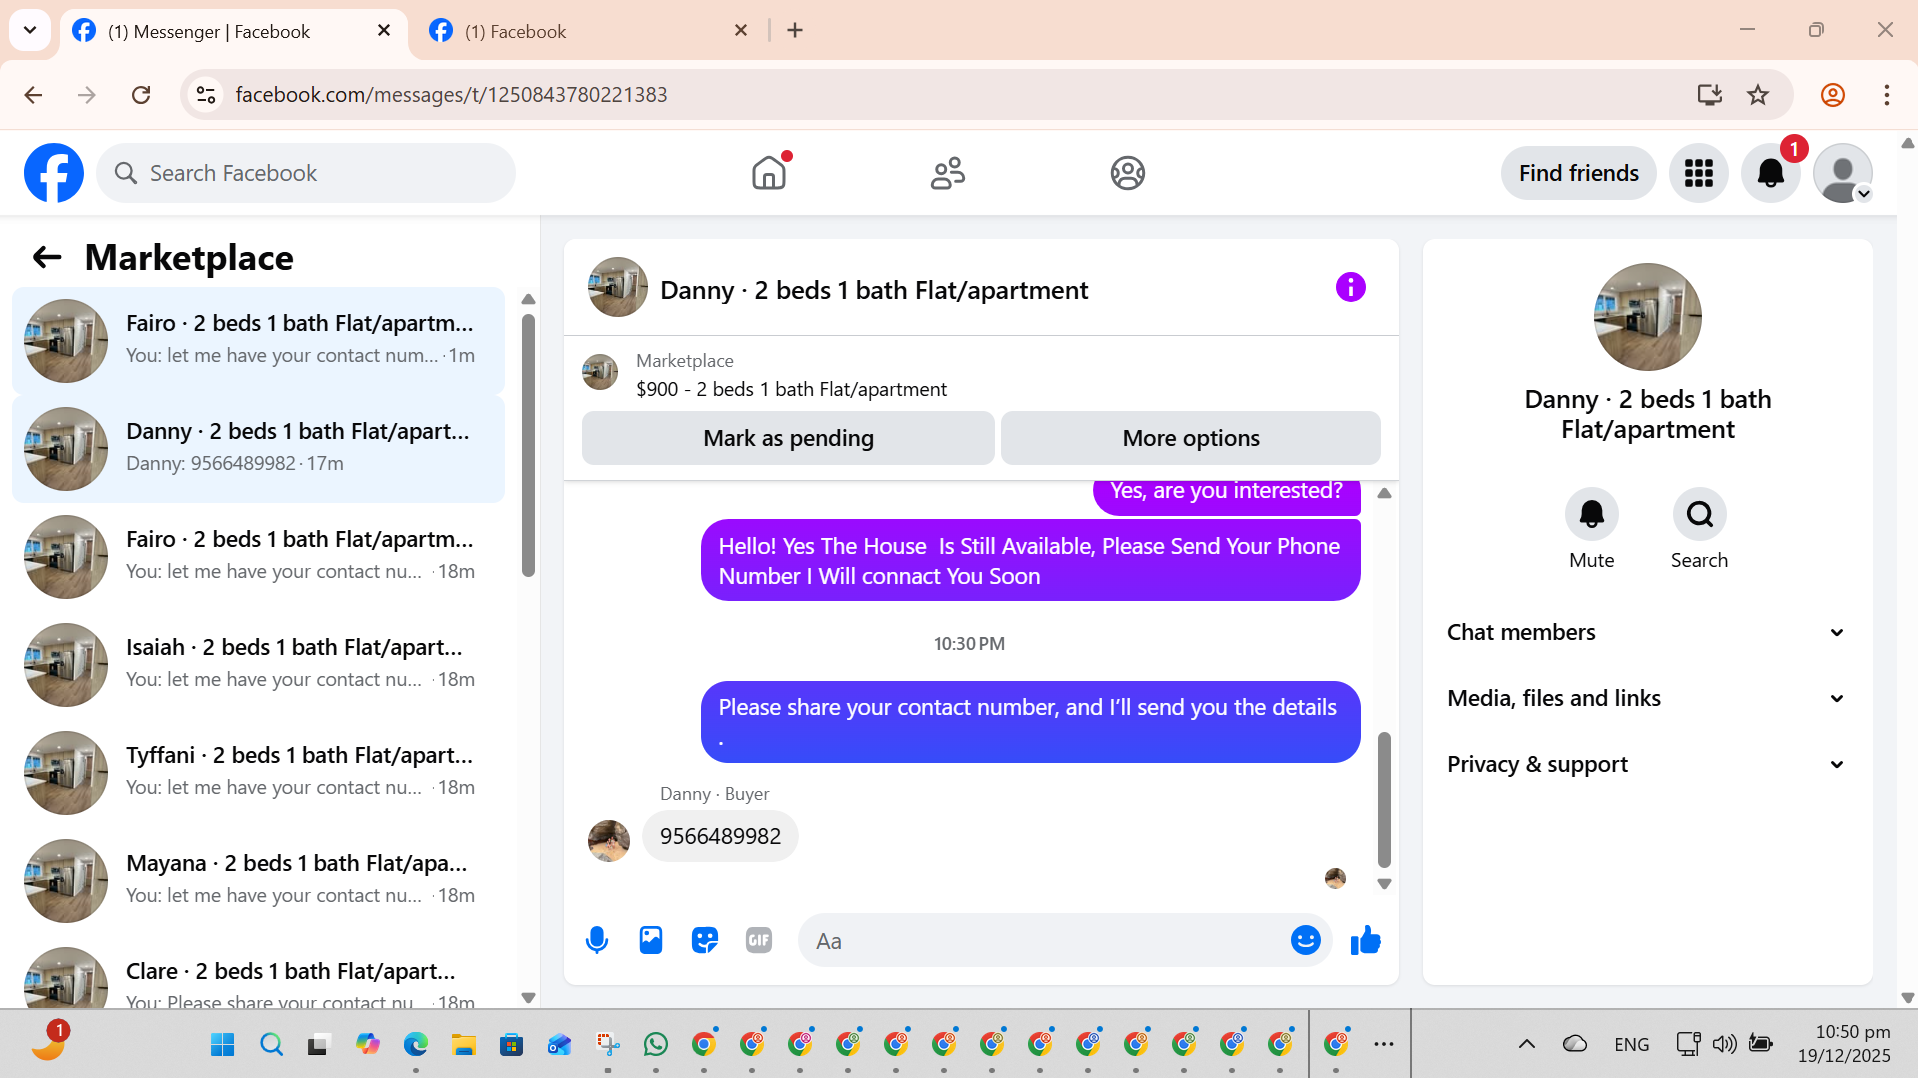Click the Aa message input field

tap(1045, 940)
